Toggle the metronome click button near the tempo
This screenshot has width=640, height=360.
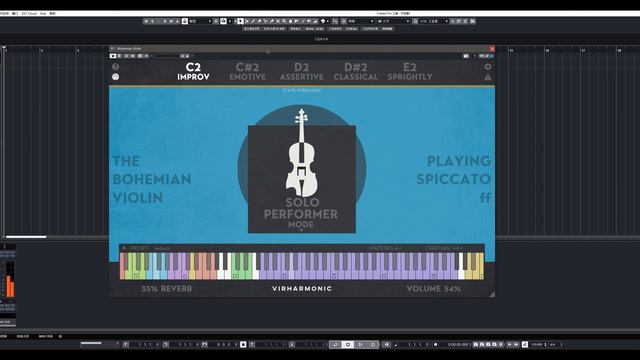(525, 344)
